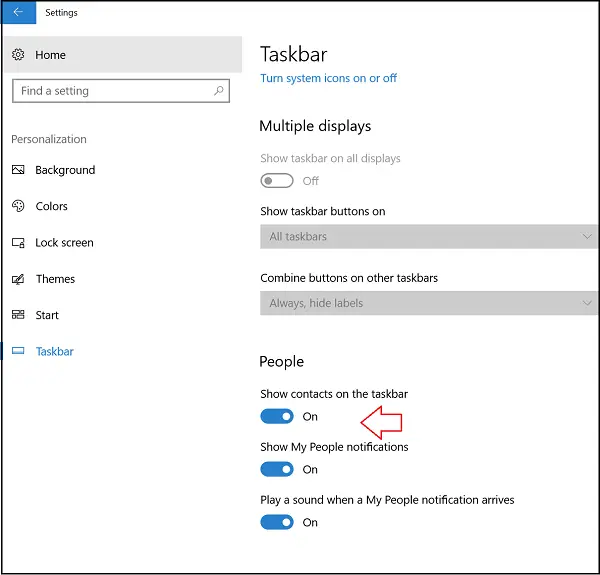Viewport: 600px width, 575px height.
Task: Click the Start tiles icon
Action: [x=18, y=315]
